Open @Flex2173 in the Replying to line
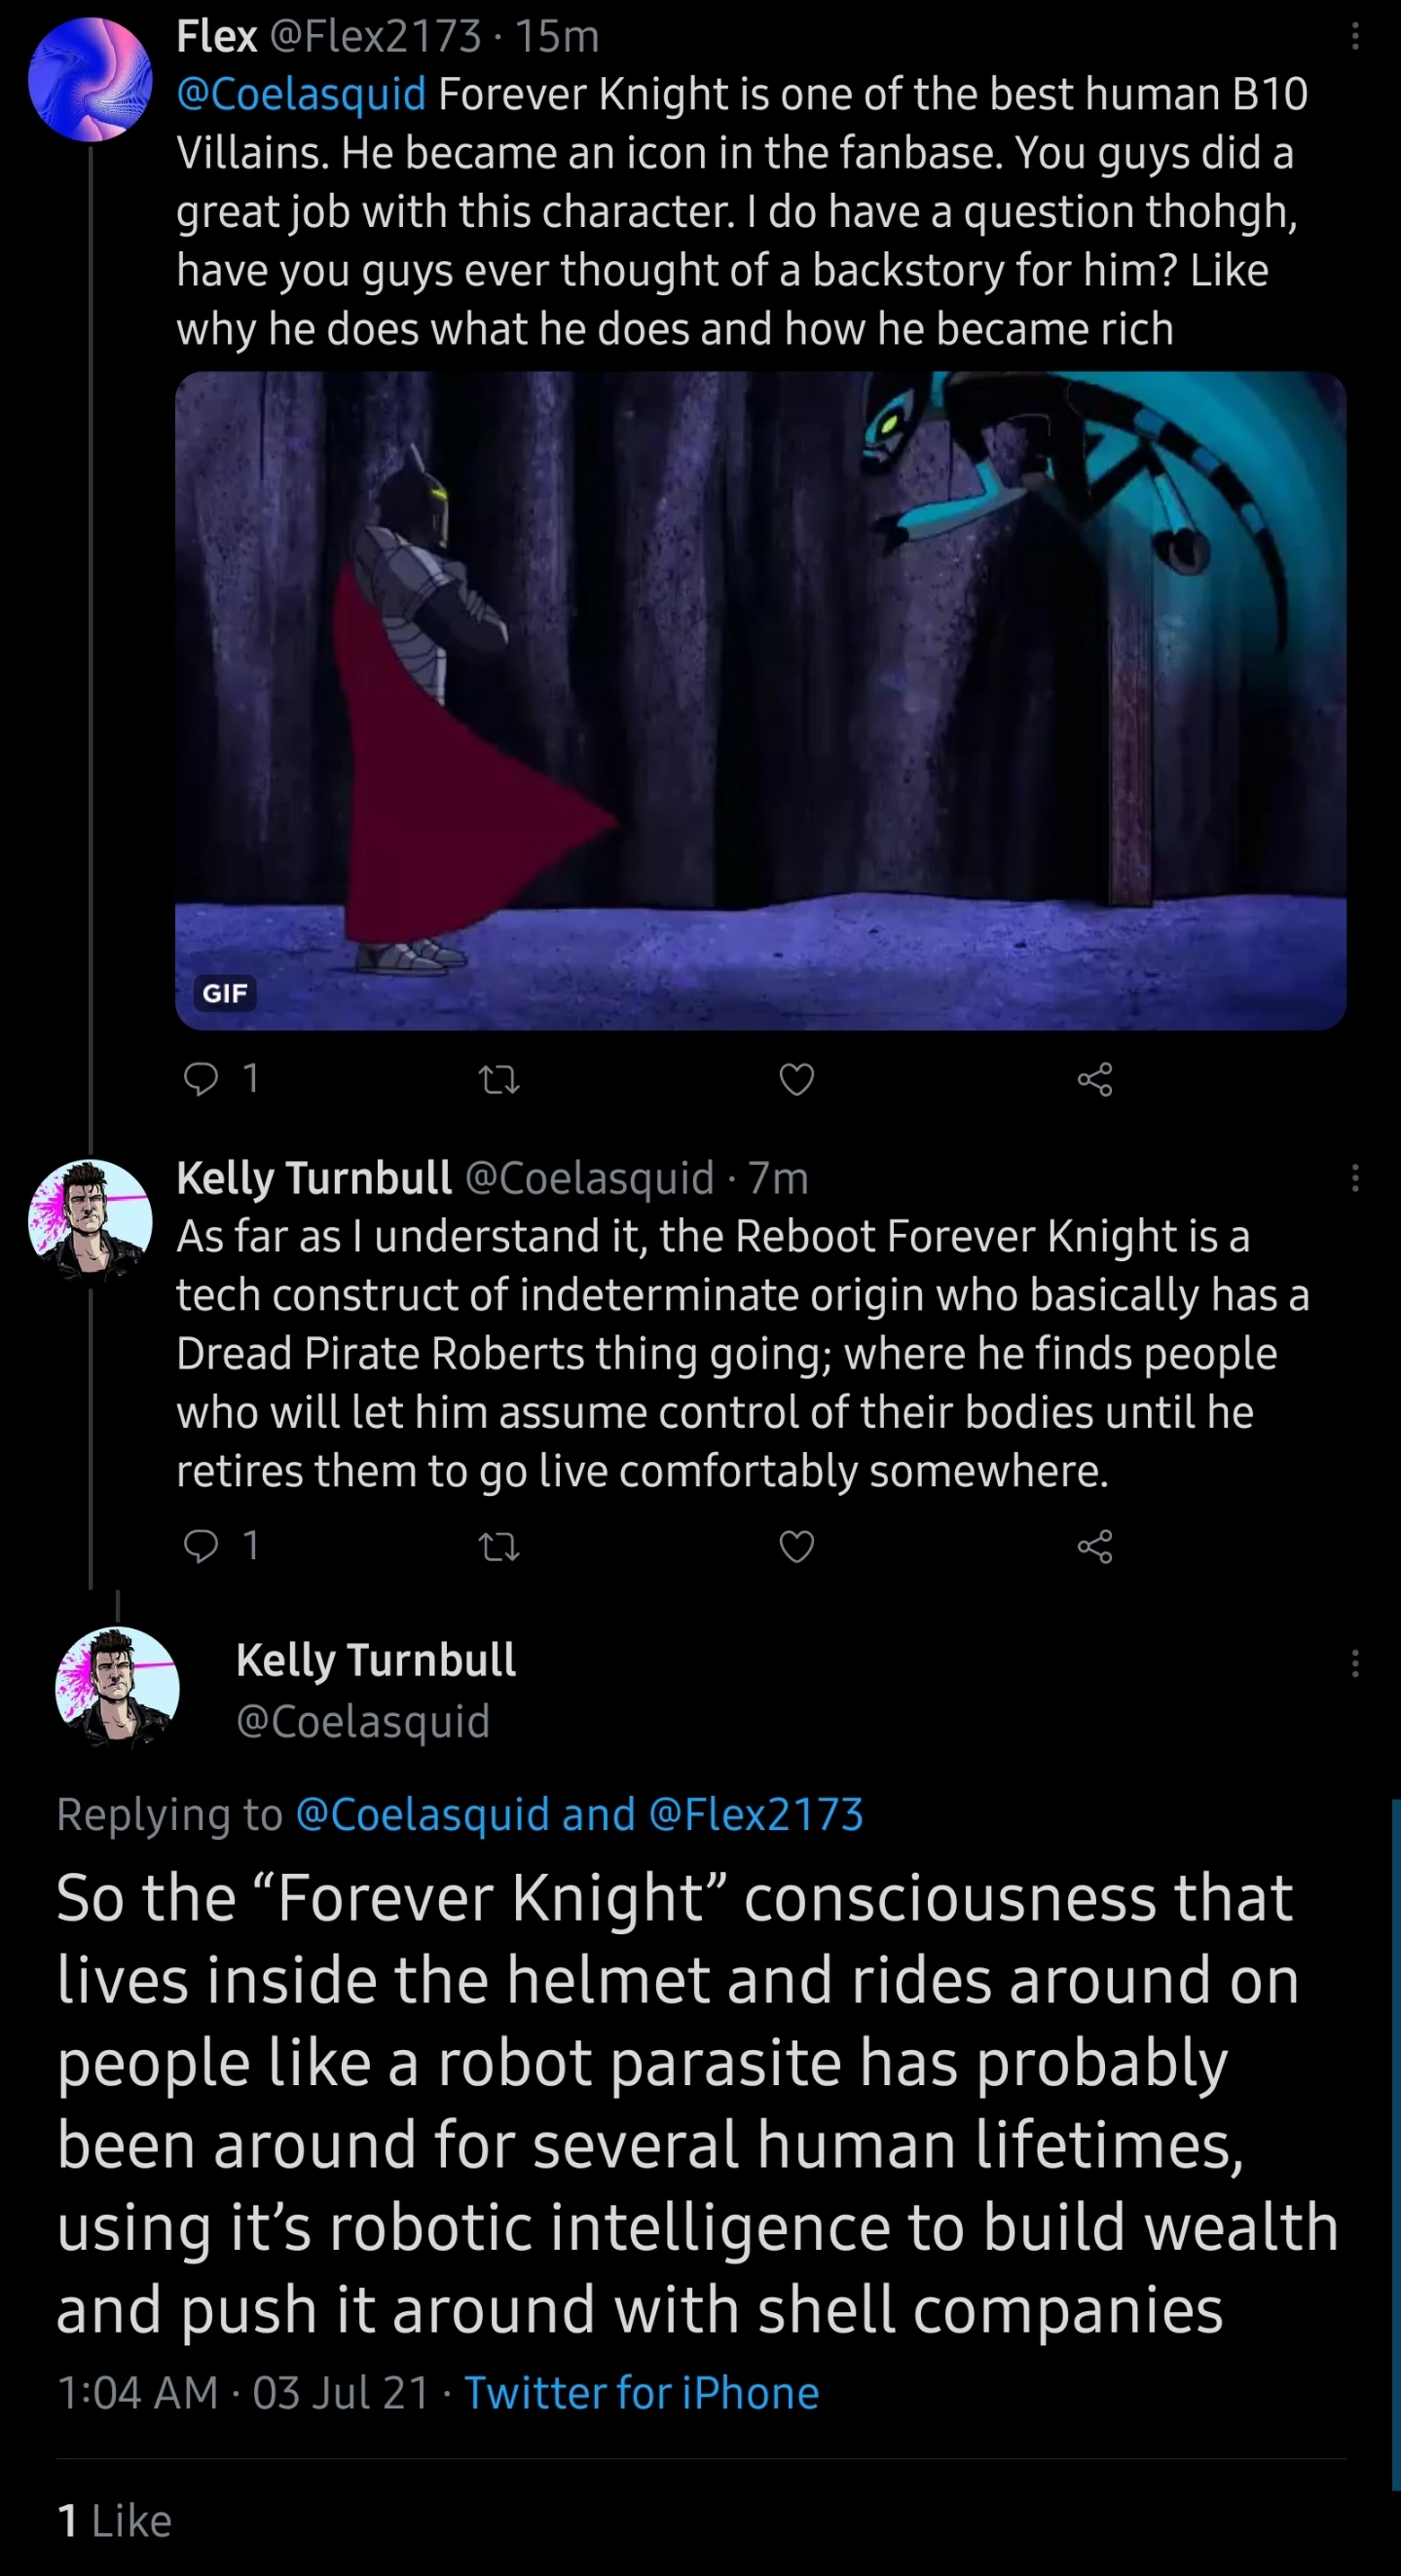Screen dimensions: 1401x2576 click(x=756, y=1814)
